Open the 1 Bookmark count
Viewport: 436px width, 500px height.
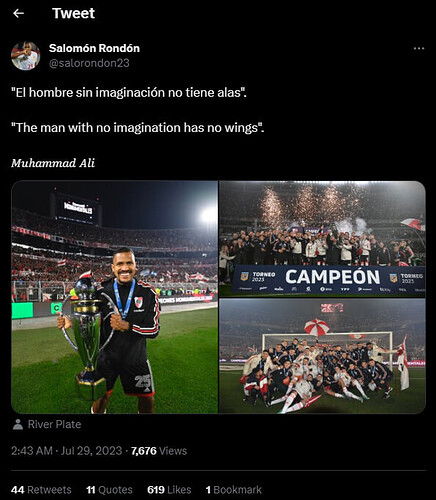coord(233,490)
